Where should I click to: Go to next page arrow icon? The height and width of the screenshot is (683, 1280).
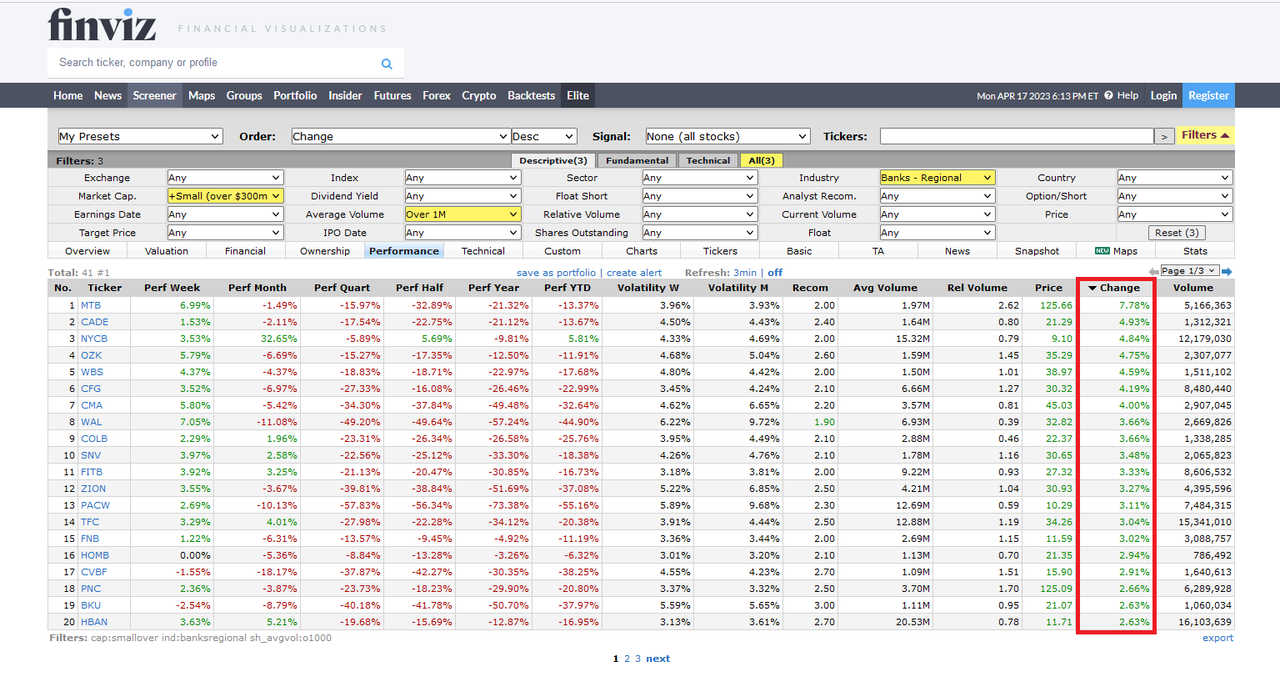click(x=1227, y=272)
